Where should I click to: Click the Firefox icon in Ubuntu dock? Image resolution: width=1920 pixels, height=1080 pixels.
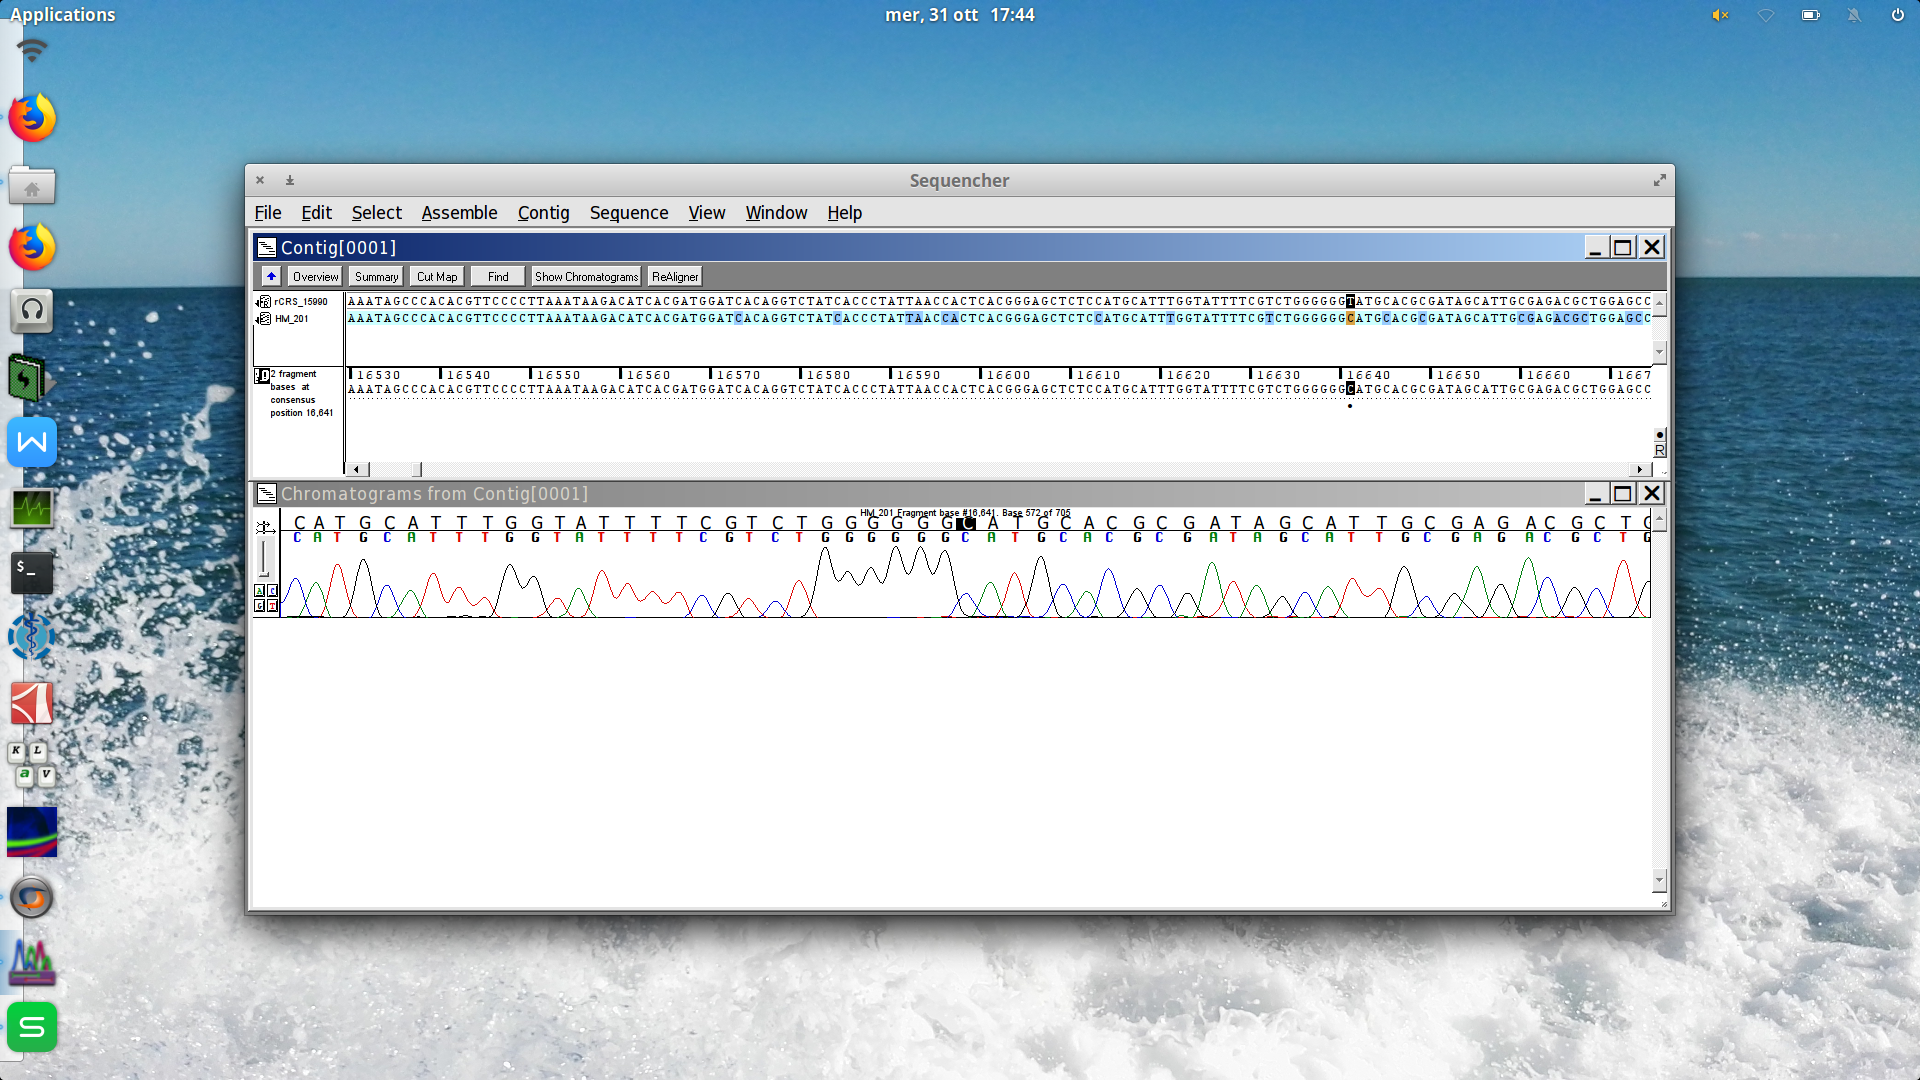pyautogui.click(x=33, y=119)
